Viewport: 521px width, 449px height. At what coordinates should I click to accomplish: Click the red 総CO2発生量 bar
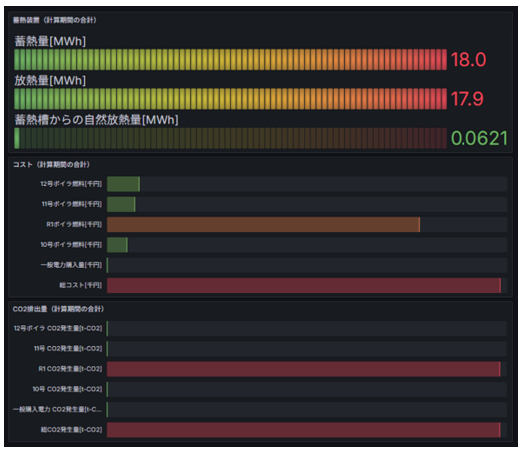point(304,430)
